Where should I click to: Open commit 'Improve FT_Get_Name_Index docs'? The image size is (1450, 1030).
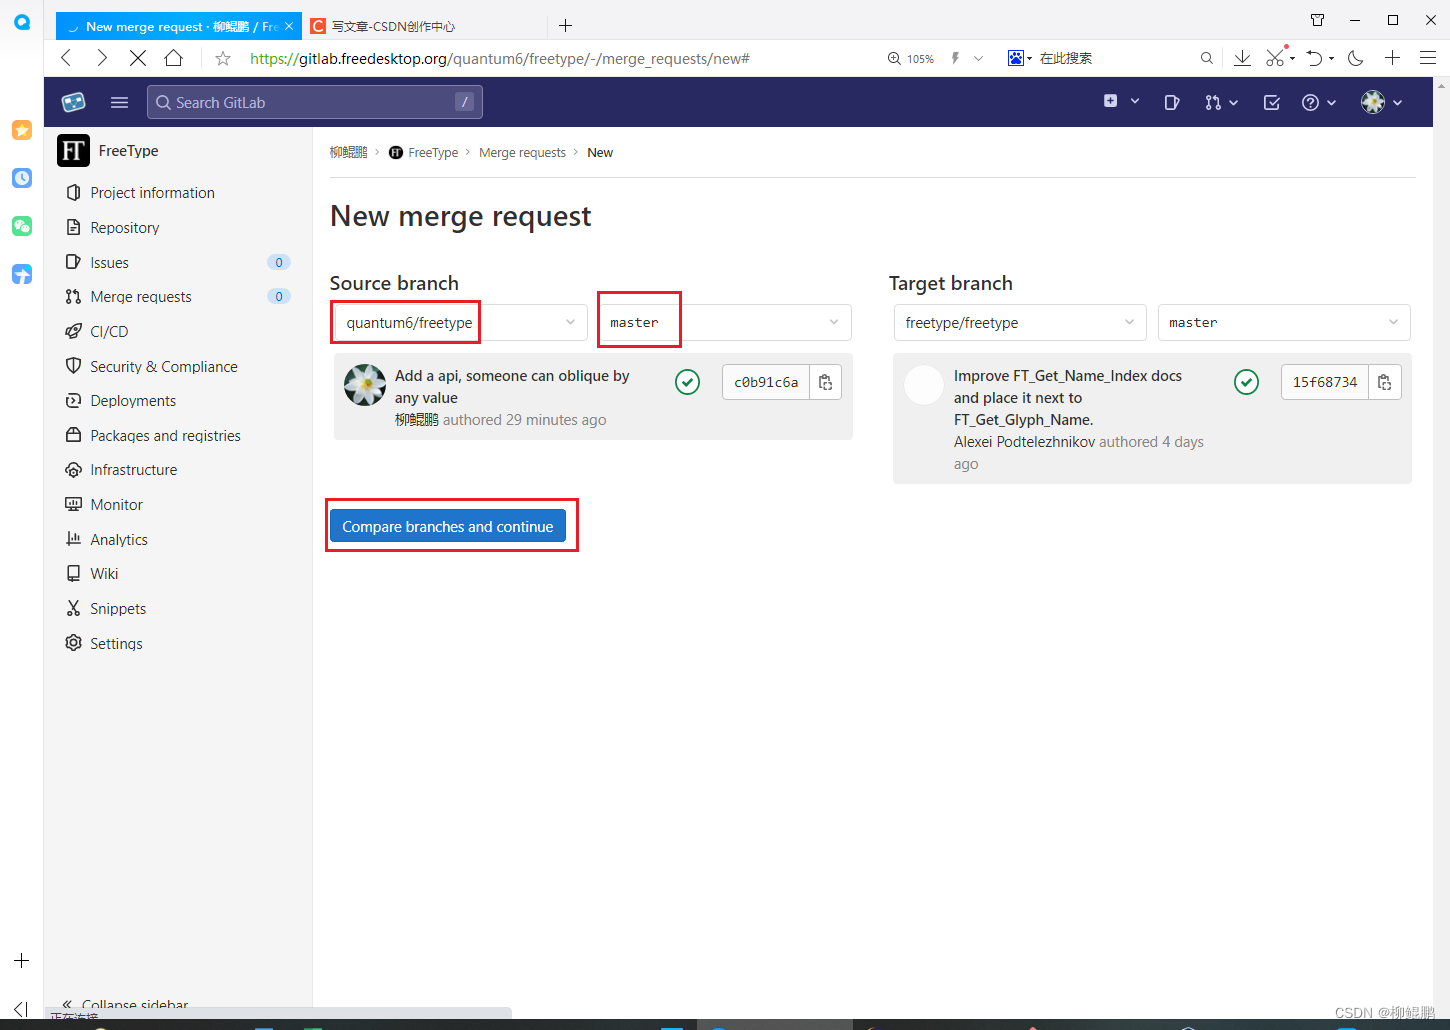click(x=1067, y=397)
